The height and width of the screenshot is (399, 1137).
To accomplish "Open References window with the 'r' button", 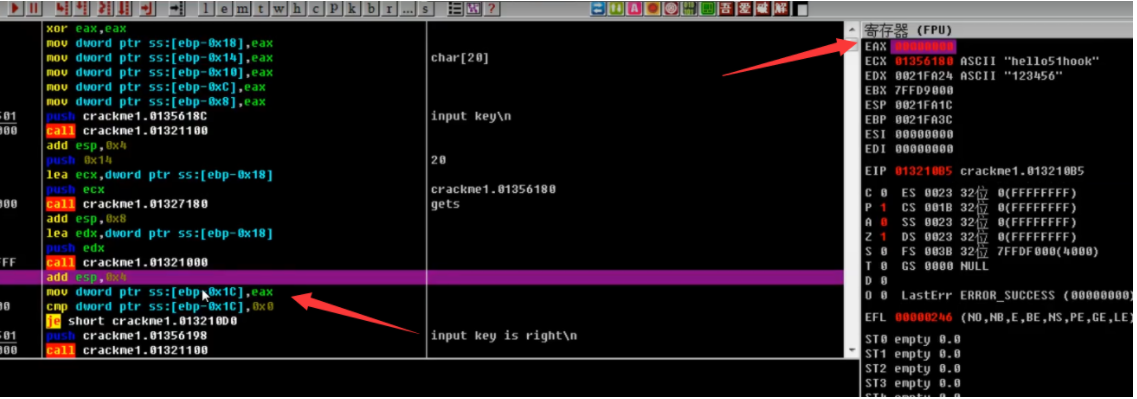I will pyautogui.click(x=389, y=9).
